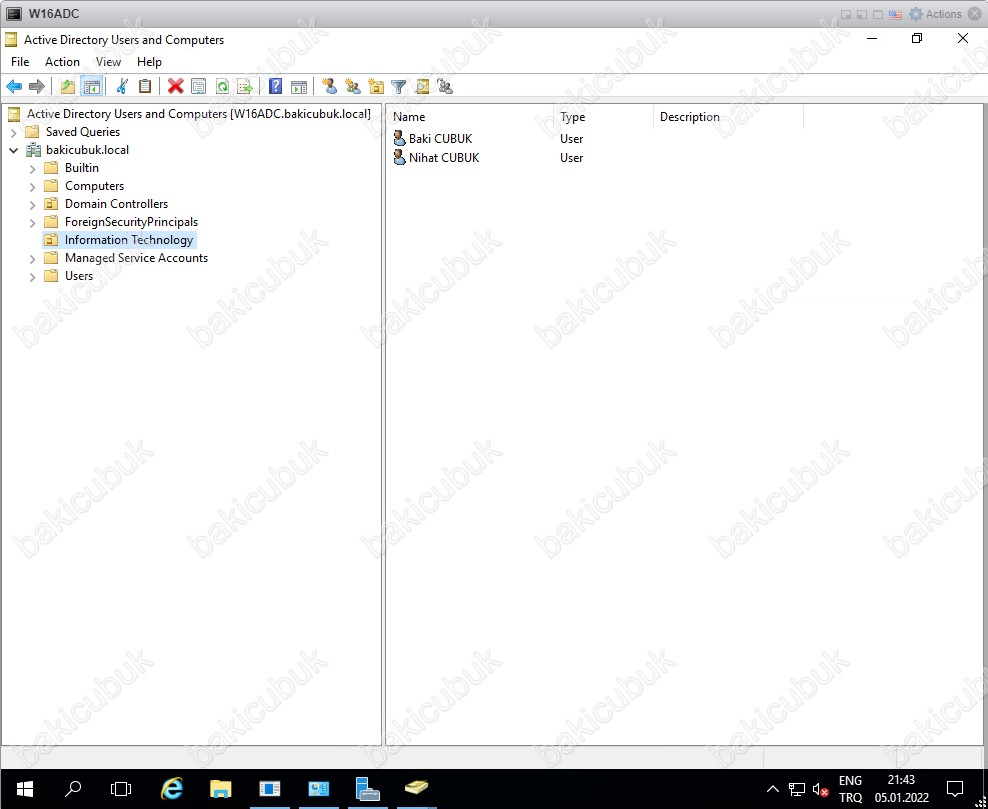The width and height of the screenshot is (988, 809).
Task: Click the Export List toolbar icon
Action: pos(244,86)
